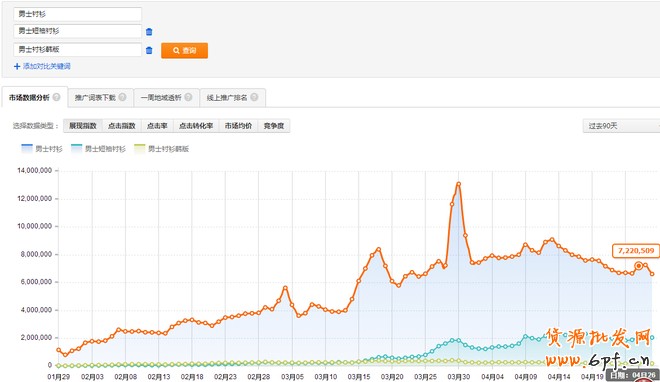Click the 6,000,000 y-axis label
This screenshot has width=660, height=382.
coord(36,281)
